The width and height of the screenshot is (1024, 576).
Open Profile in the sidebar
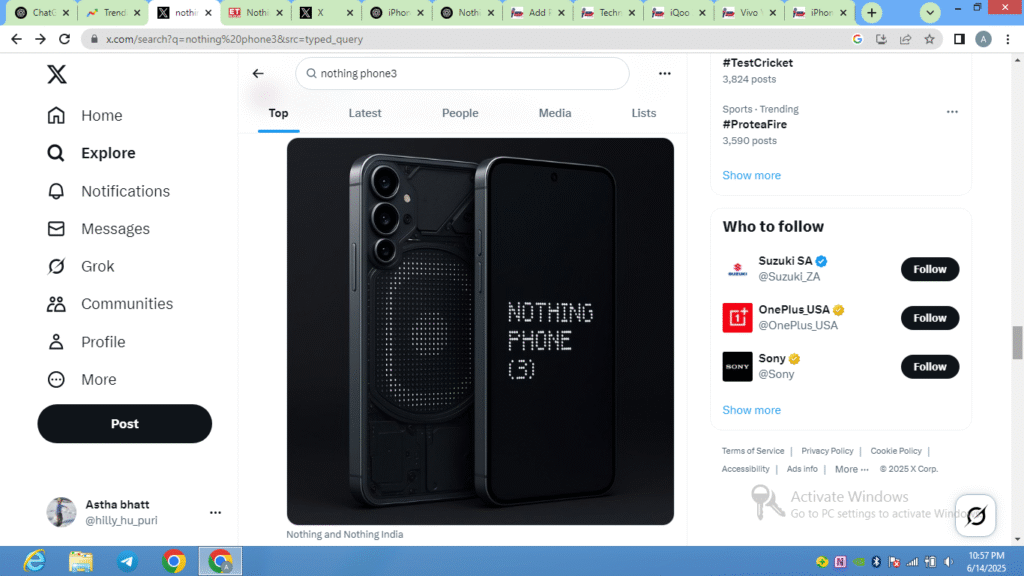click(x=86, y=342)
